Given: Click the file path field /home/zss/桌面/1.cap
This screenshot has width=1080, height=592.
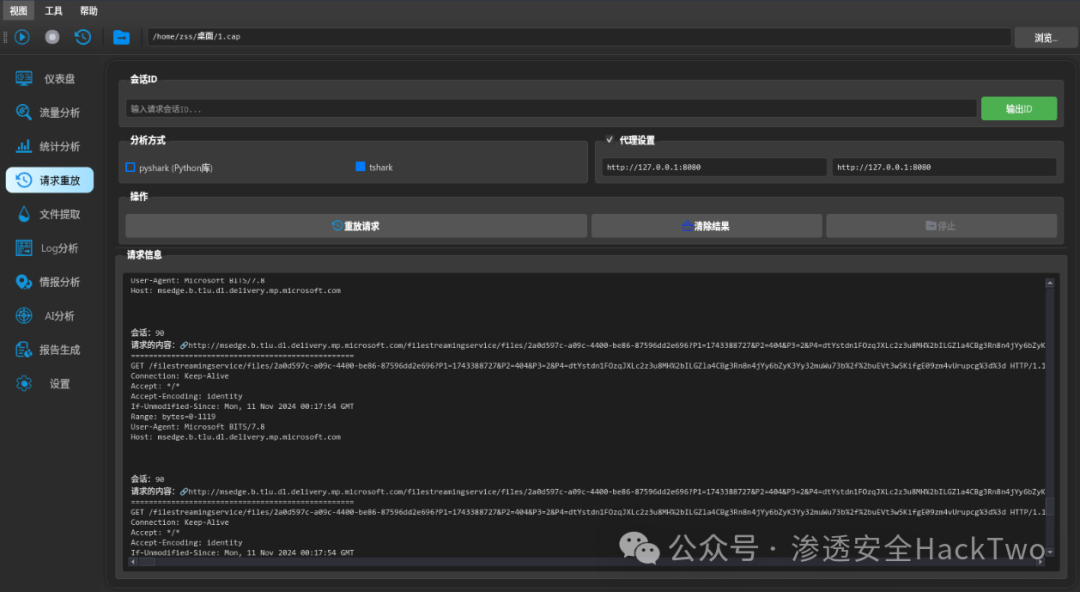Looking at the screenshot, I should (579, 37).
